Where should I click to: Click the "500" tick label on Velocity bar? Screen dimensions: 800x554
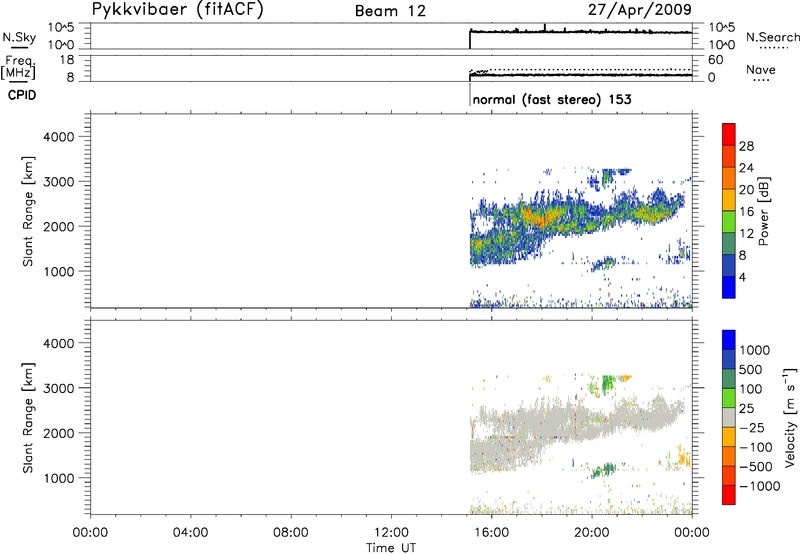tap(751, 370)
